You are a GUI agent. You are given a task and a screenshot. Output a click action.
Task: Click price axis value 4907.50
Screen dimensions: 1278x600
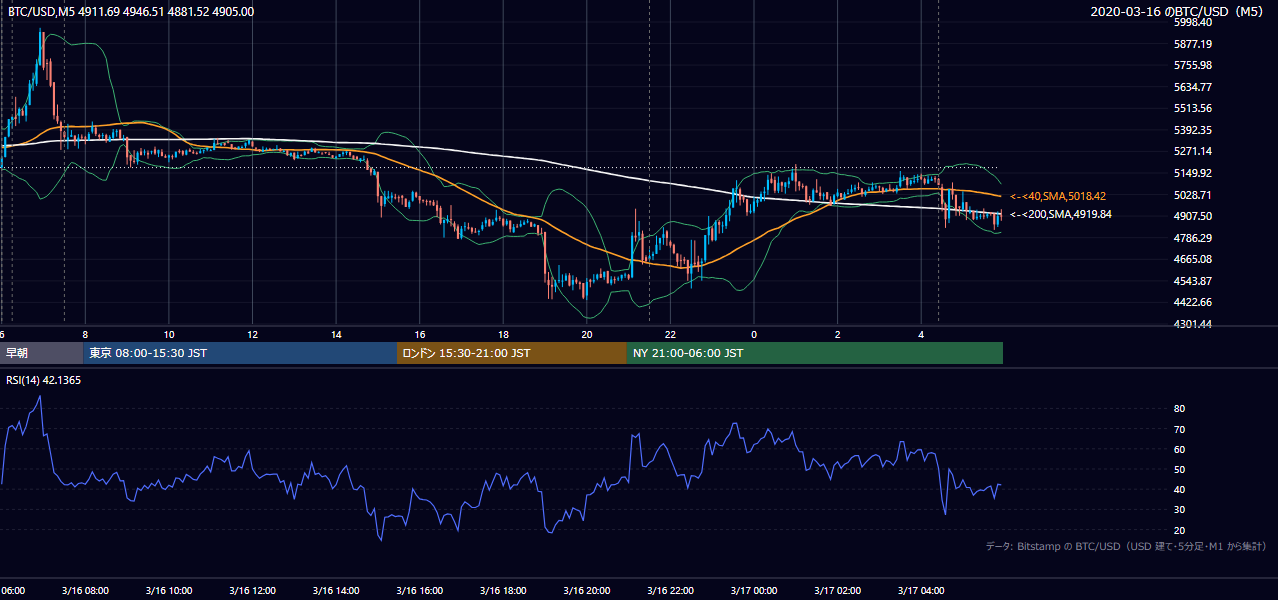tap(1193, 216)
